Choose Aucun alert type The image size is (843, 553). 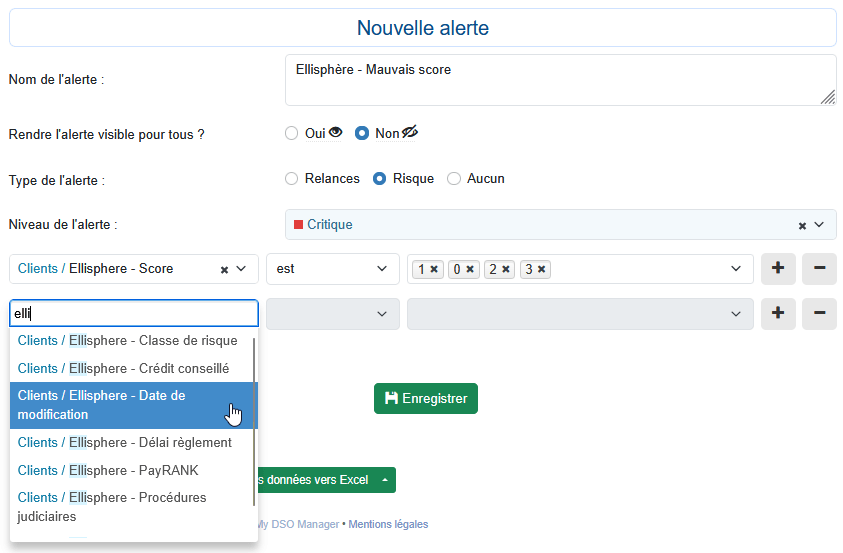tap(454, 178)
